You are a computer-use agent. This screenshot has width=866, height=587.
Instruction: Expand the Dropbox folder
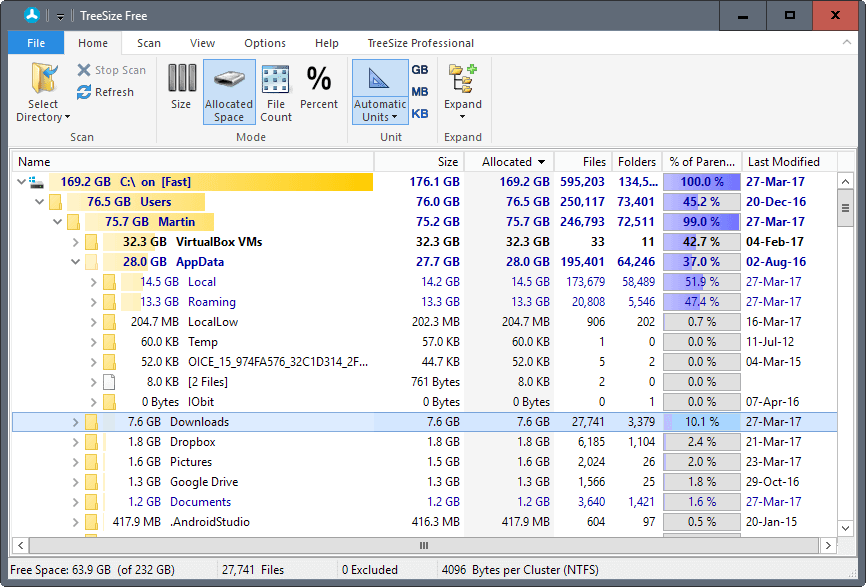[76, 442]
